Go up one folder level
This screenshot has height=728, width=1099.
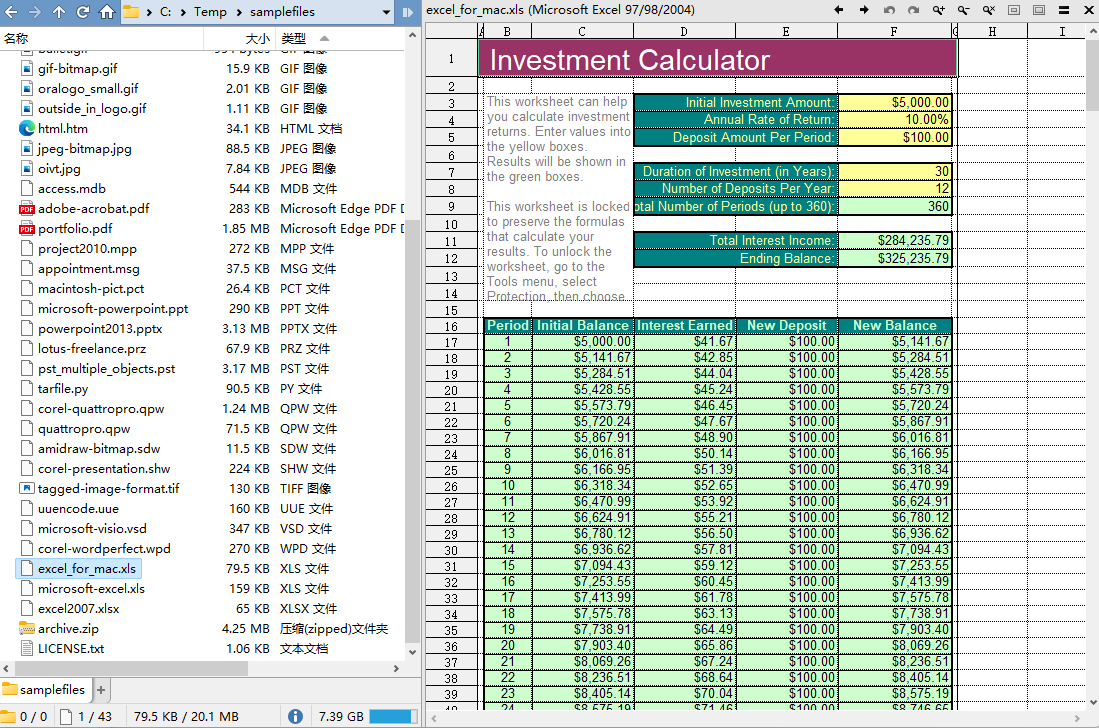tap(59, 12)
